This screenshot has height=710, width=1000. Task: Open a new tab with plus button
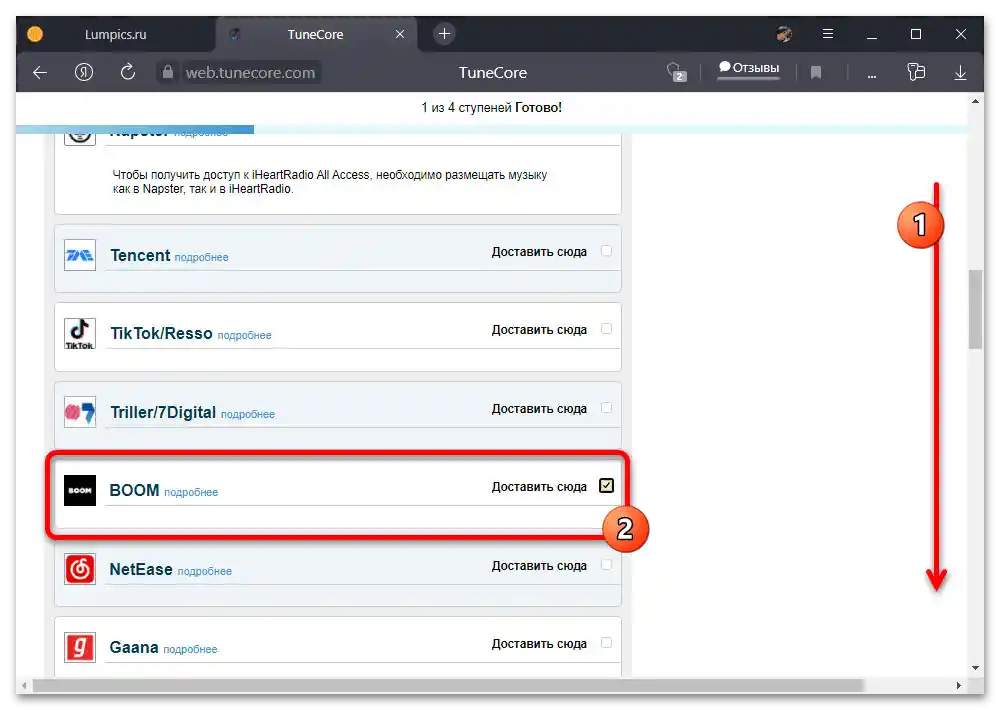point(445,34)
